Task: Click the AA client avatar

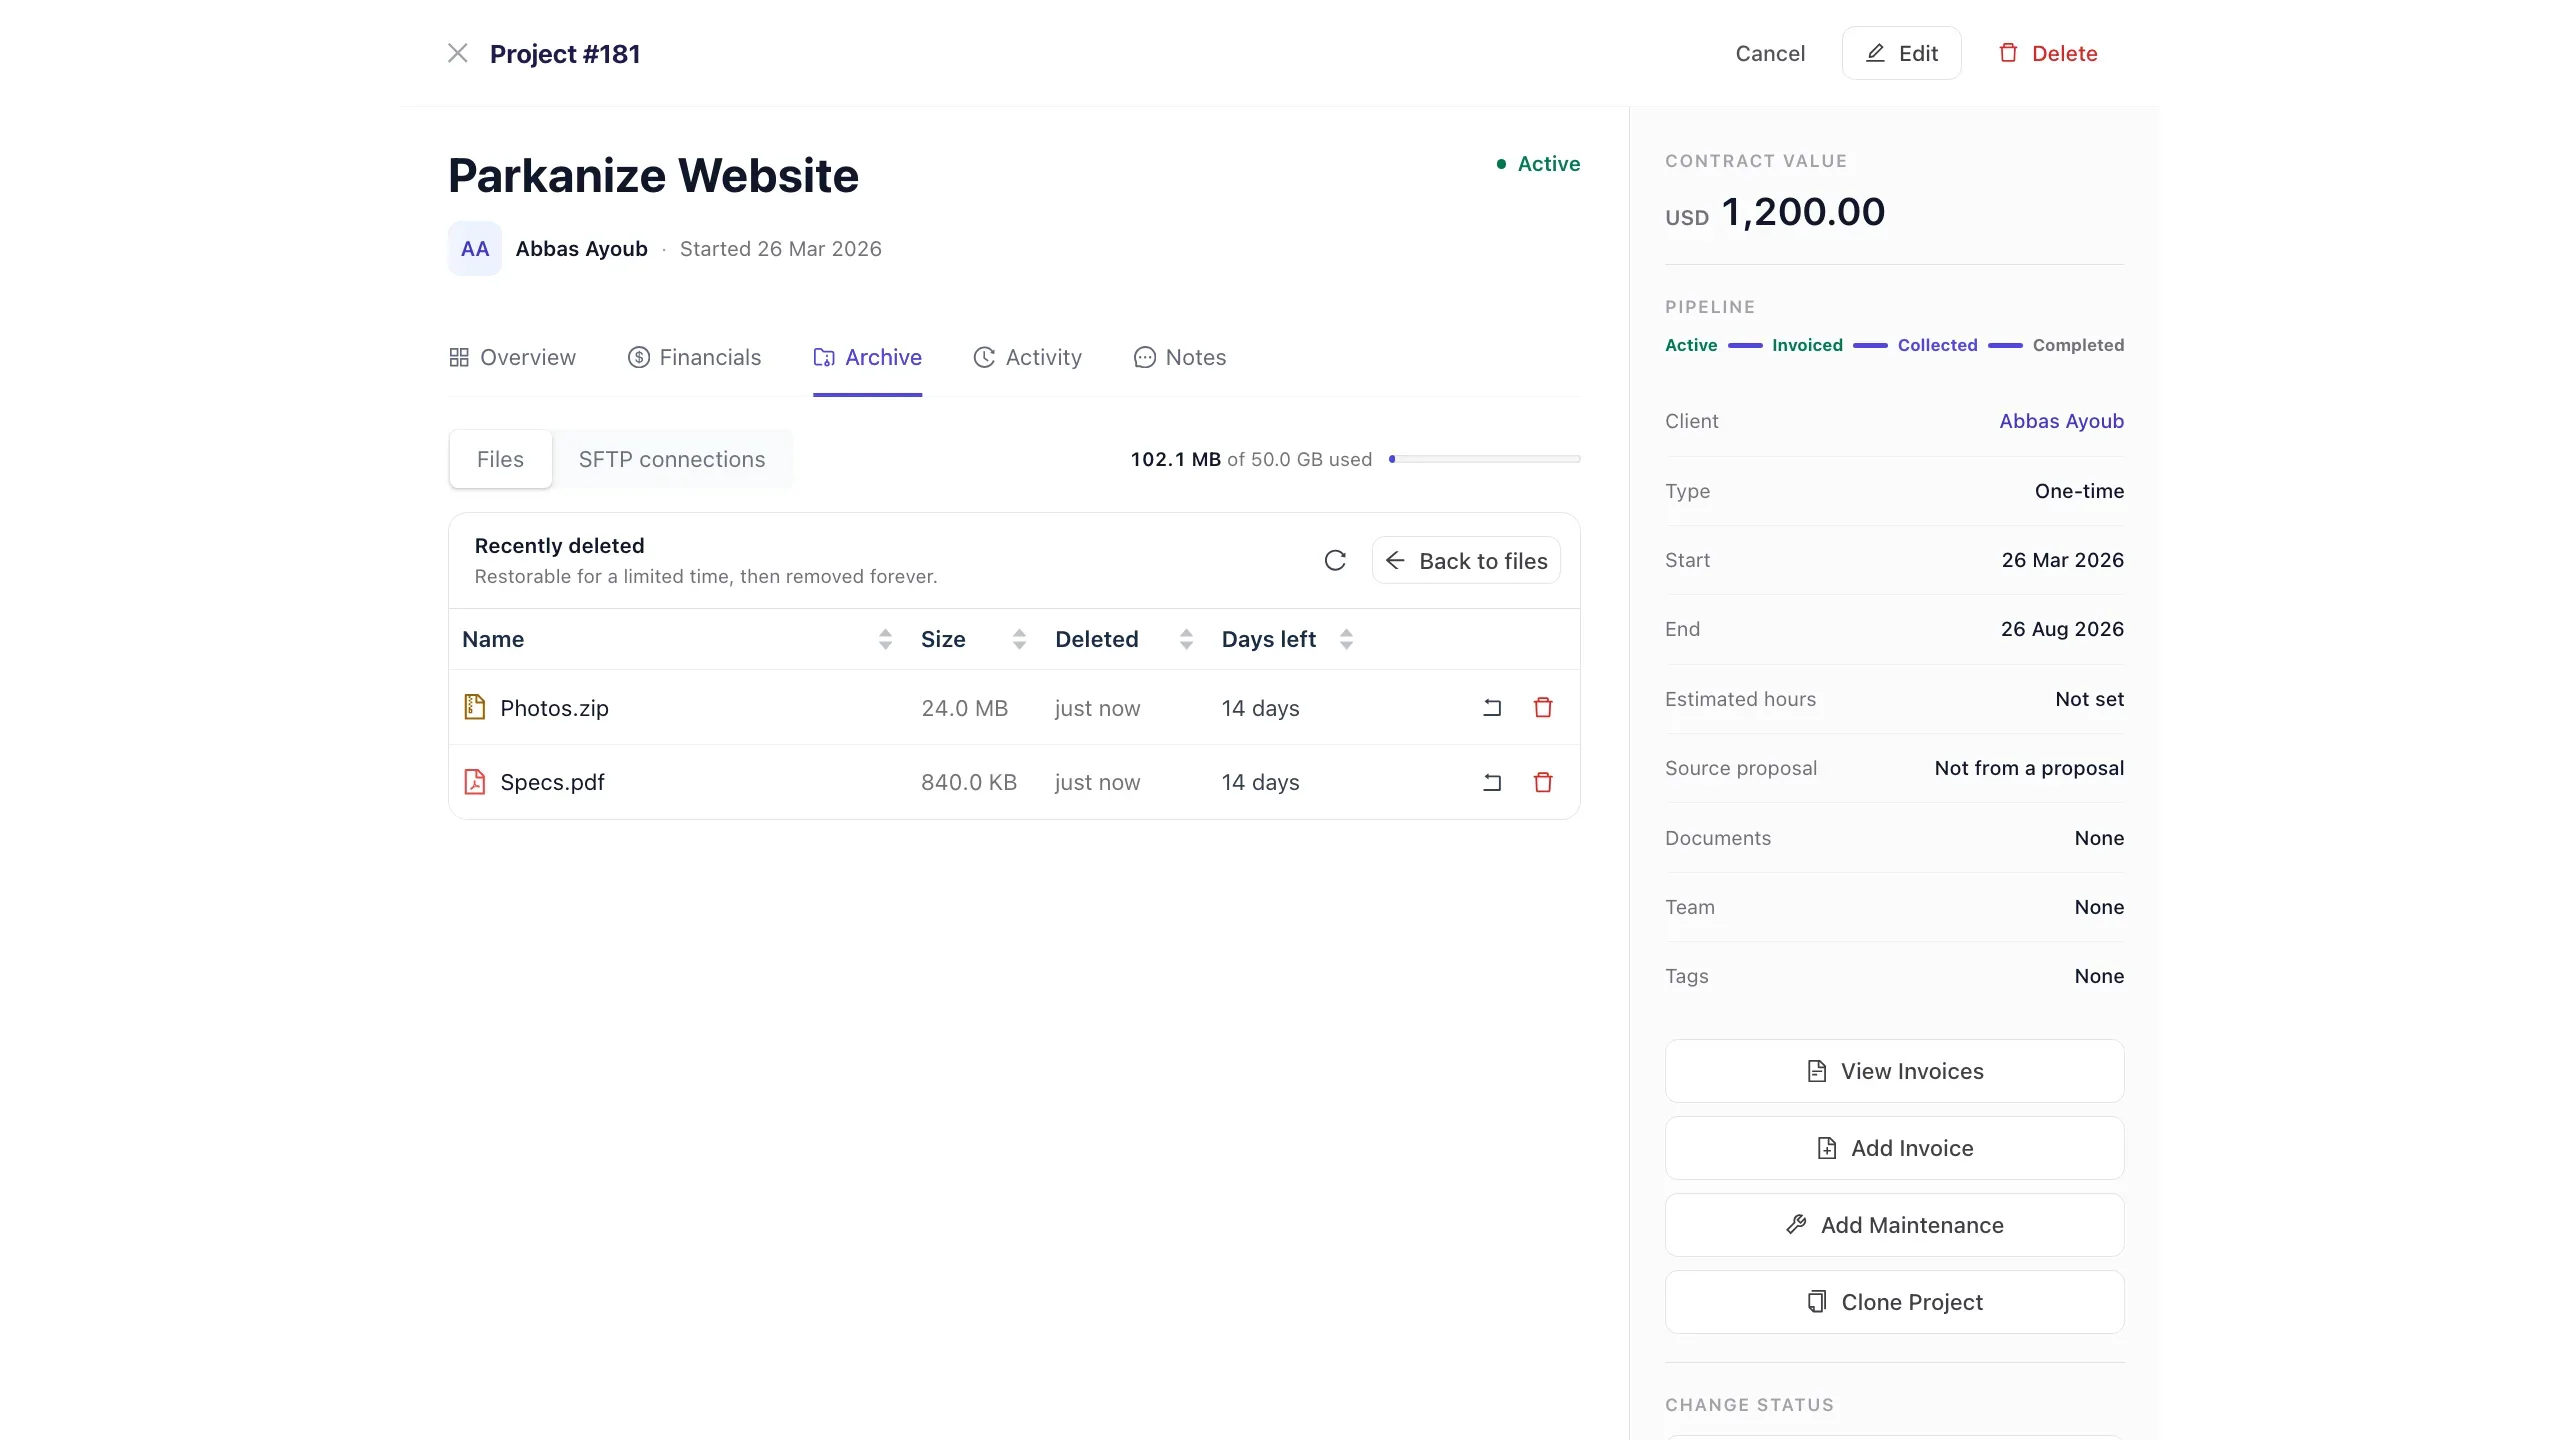Action: pos(475,249)
